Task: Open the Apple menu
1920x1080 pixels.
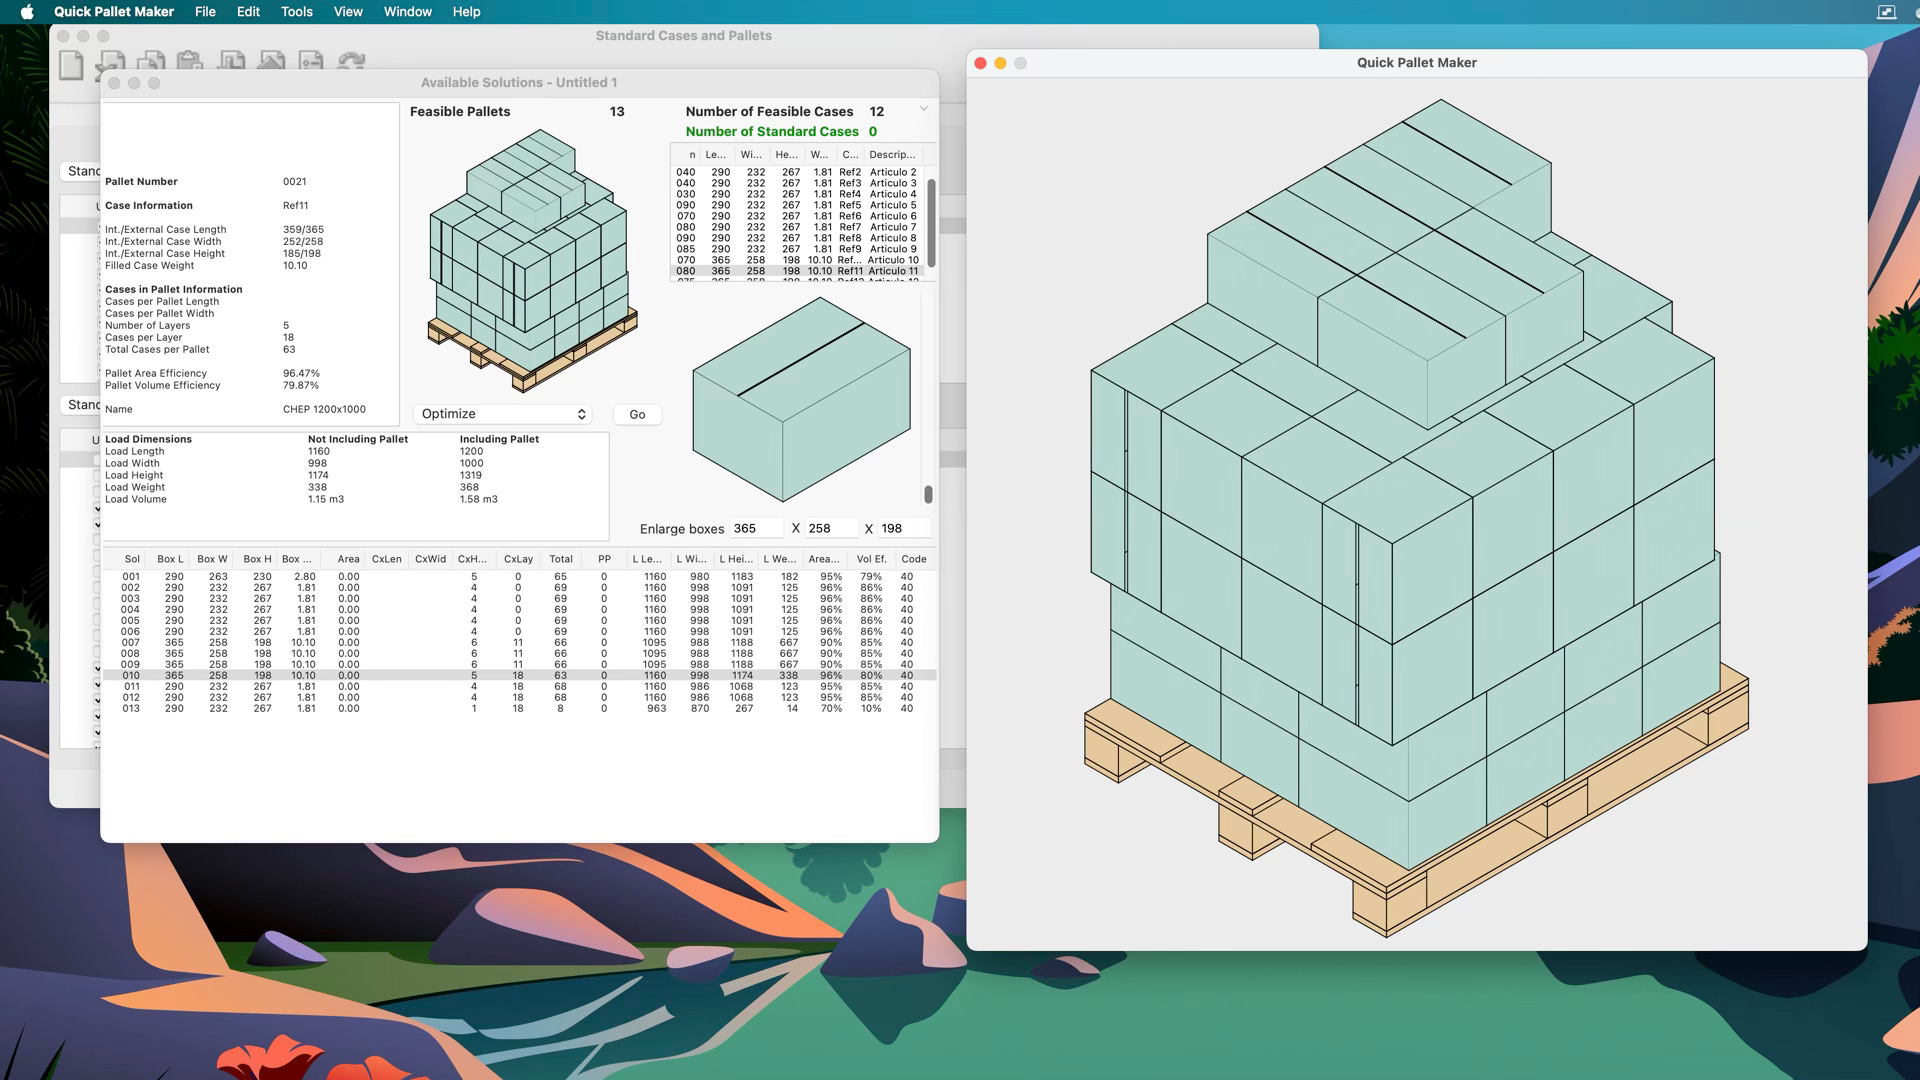Action: tap(27, 12)
